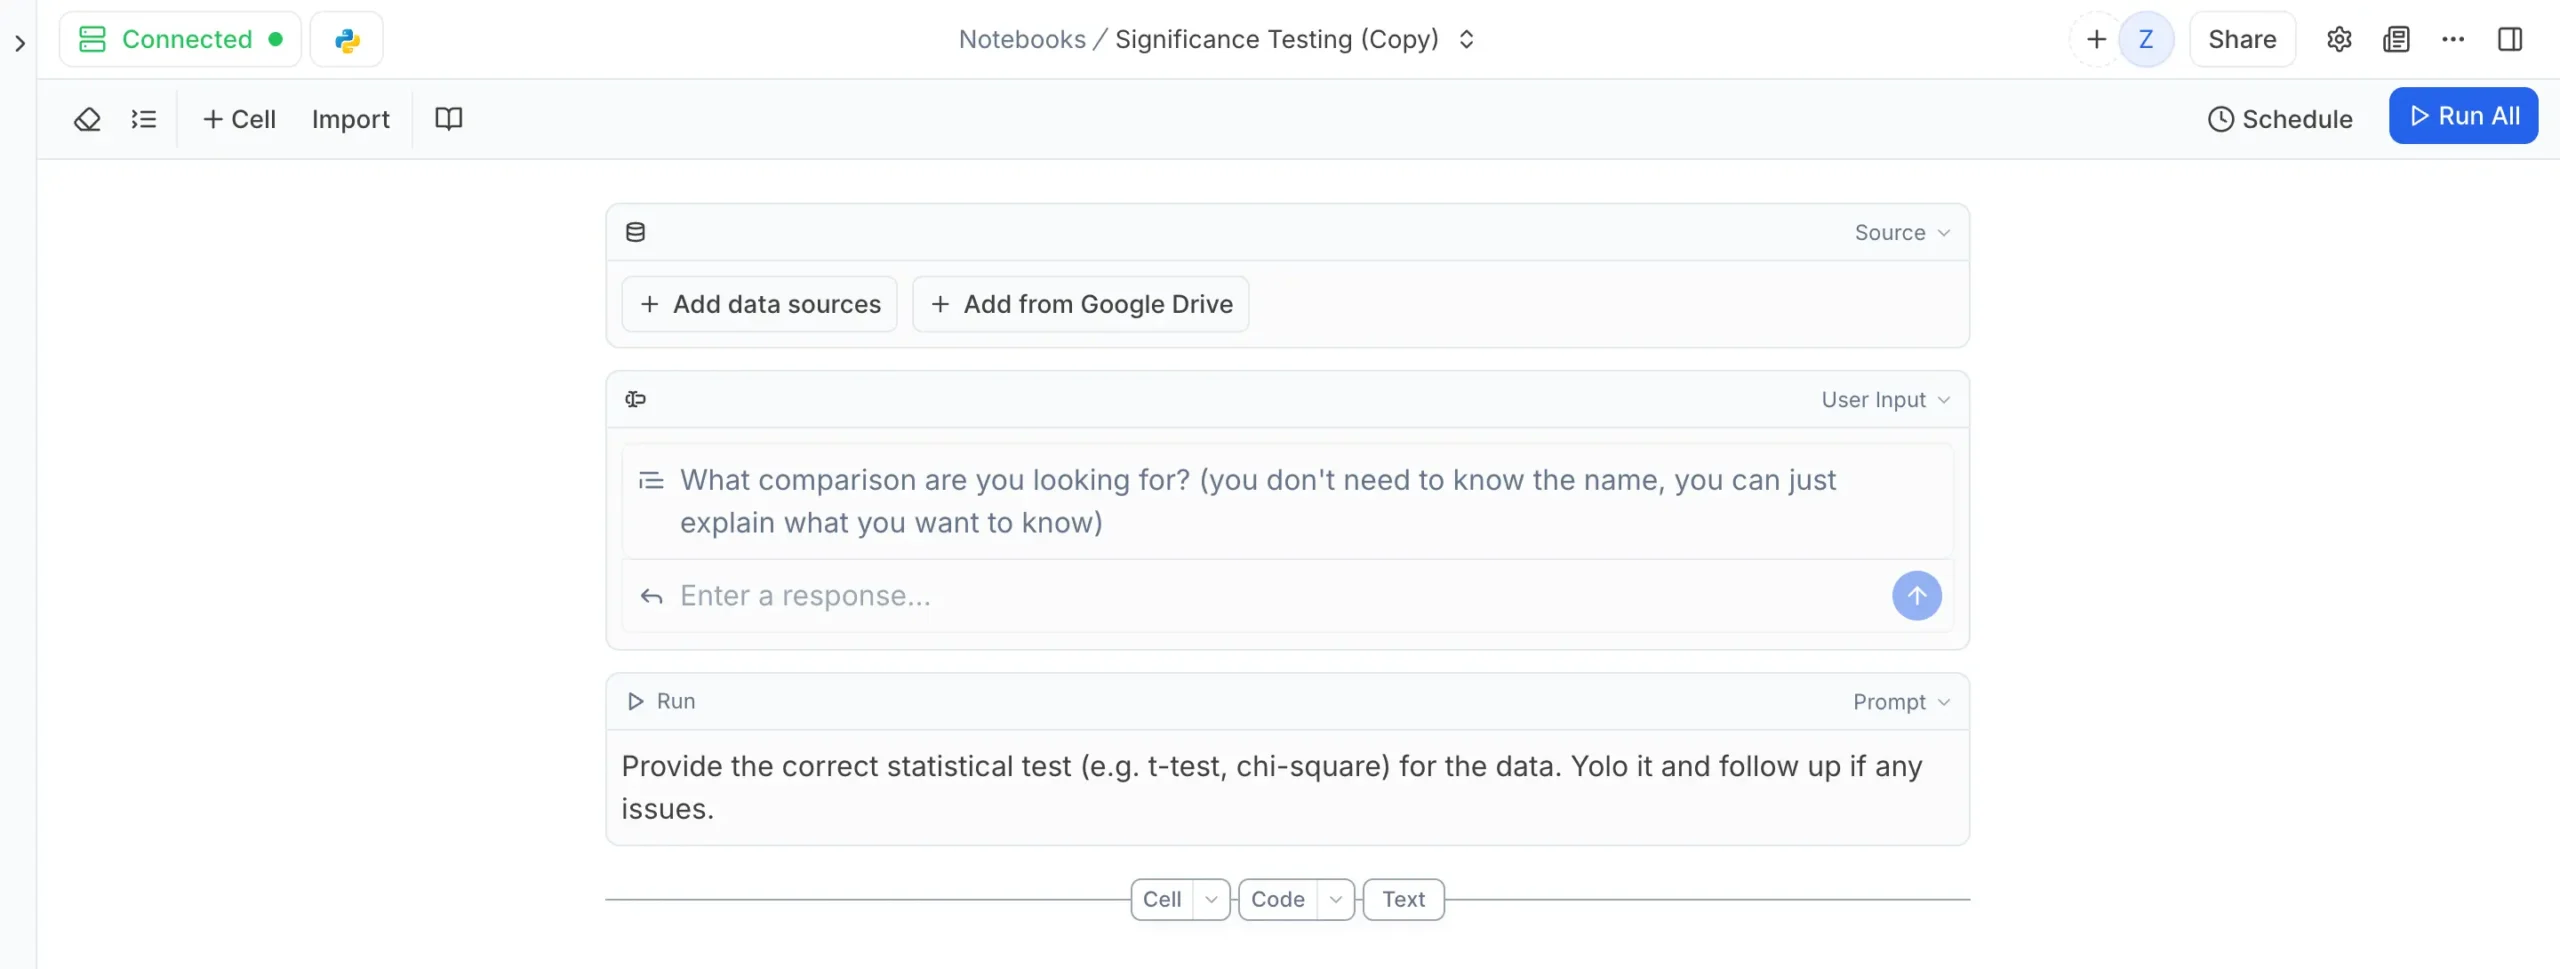2560x969 pixels.
Task: Open the versions history icon
Action: tap(2396, 40)
